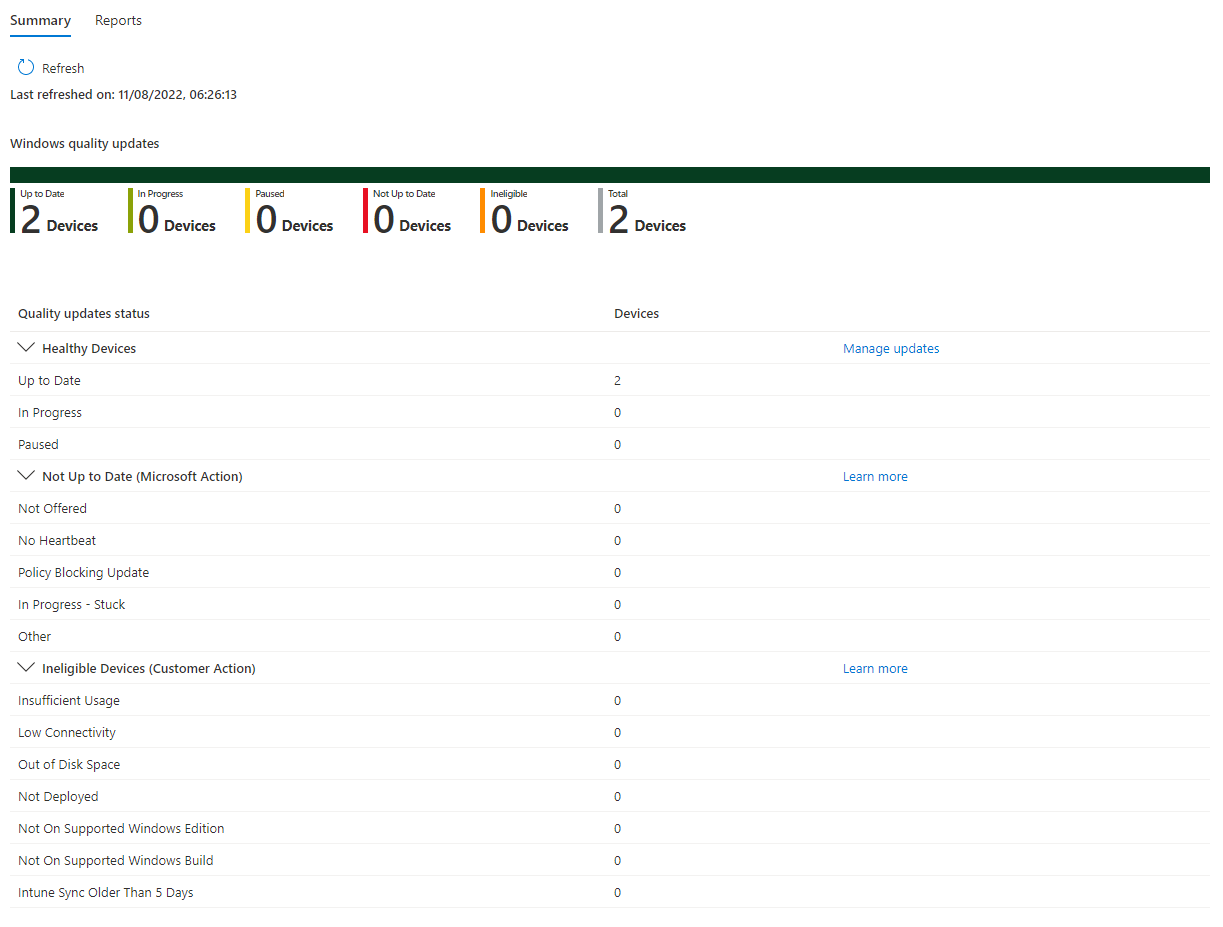Click the Refresh icon
This screenshot has height=927, width=1223.
[25, 67]
